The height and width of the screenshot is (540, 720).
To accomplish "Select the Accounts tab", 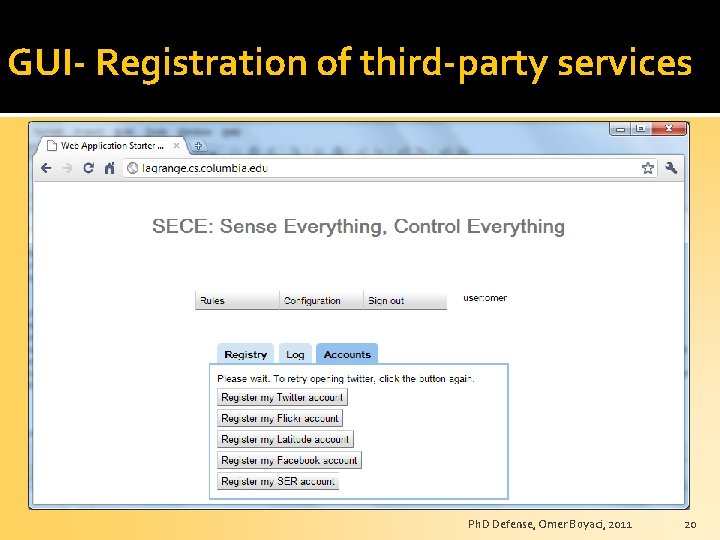I will 347,354.
